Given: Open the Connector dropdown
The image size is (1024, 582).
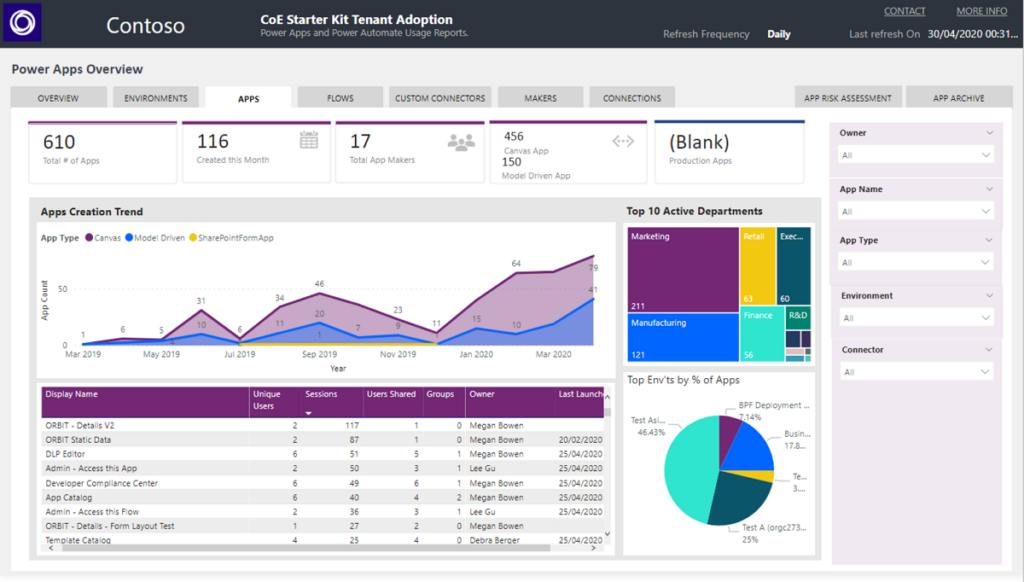Looking at the screenshot, I should [x=913, y=371].
